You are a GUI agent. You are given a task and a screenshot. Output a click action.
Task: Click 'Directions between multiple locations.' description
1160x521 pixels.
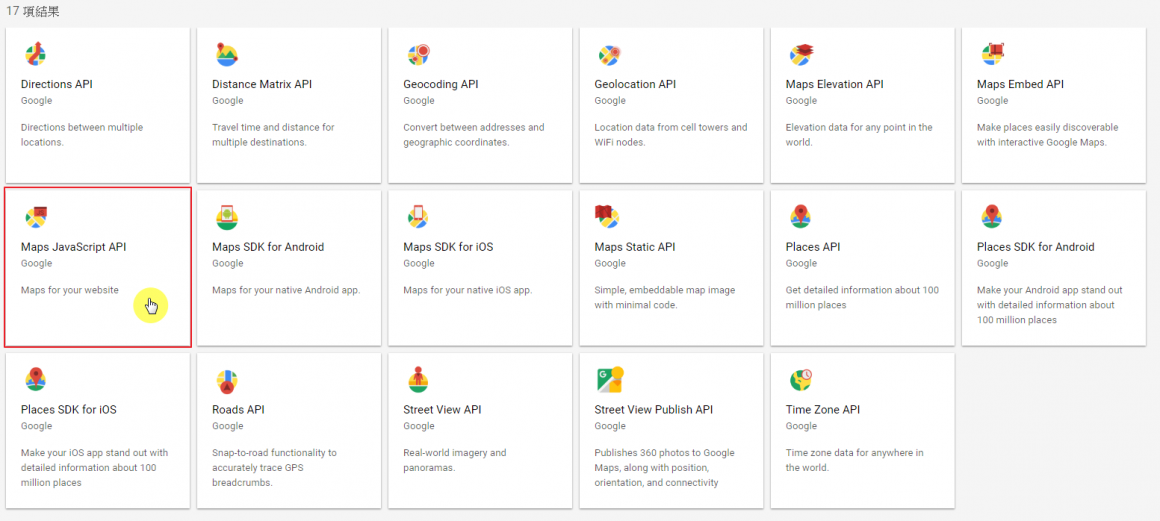pyautogui.click(x=81, y=135)
